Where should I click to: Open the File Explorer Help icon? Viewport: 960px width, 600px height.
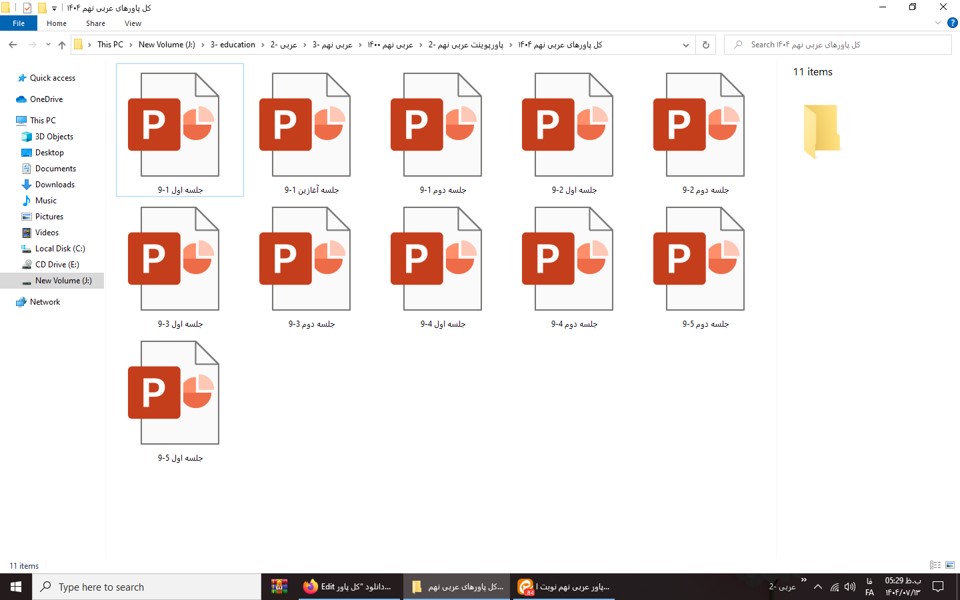click(952, 23)
